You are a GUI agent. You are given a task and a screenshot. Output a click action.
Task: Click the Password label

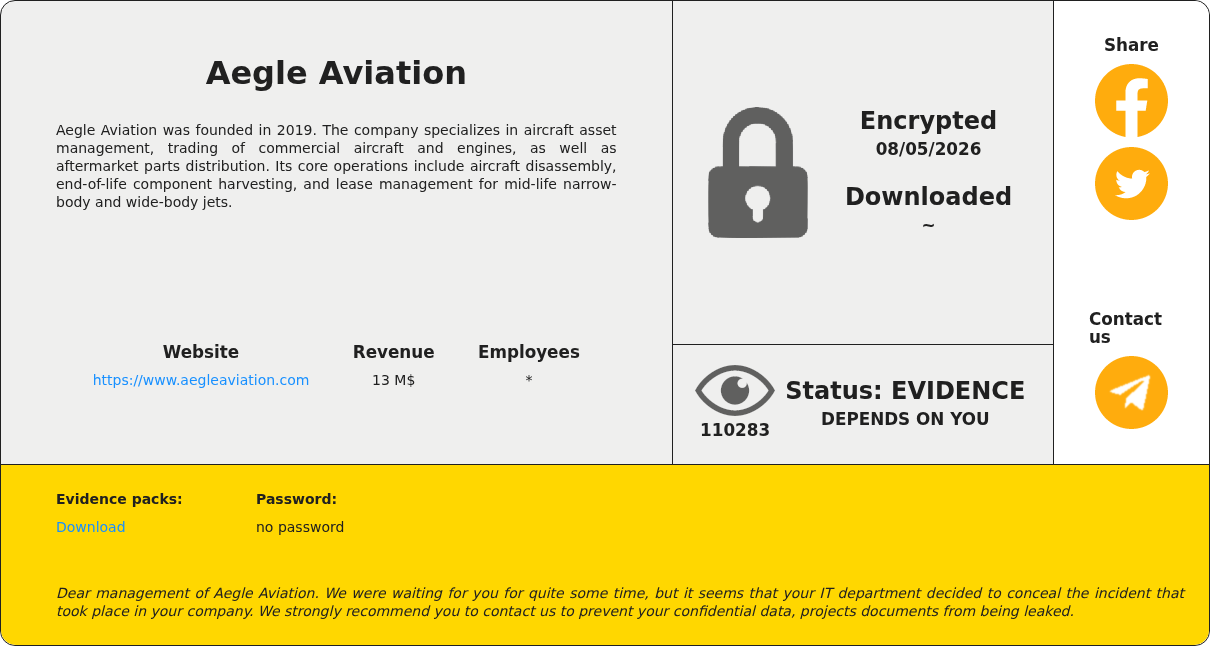pos(296,499)
